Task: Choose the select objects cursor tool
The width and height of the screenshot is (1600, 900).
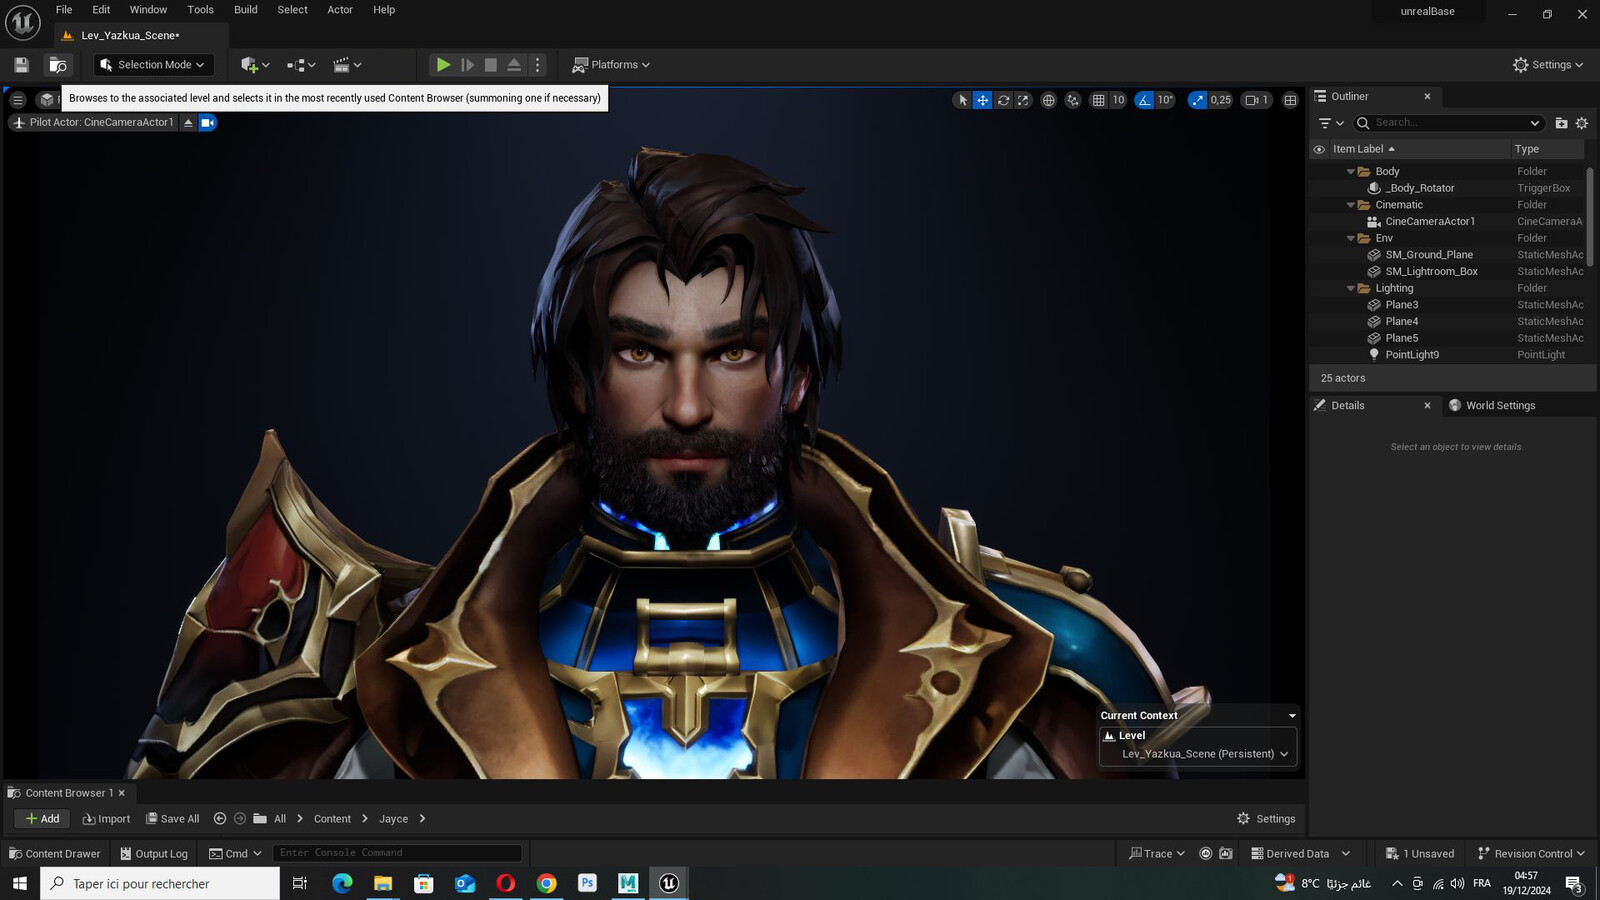Action: tap(962, 100)
